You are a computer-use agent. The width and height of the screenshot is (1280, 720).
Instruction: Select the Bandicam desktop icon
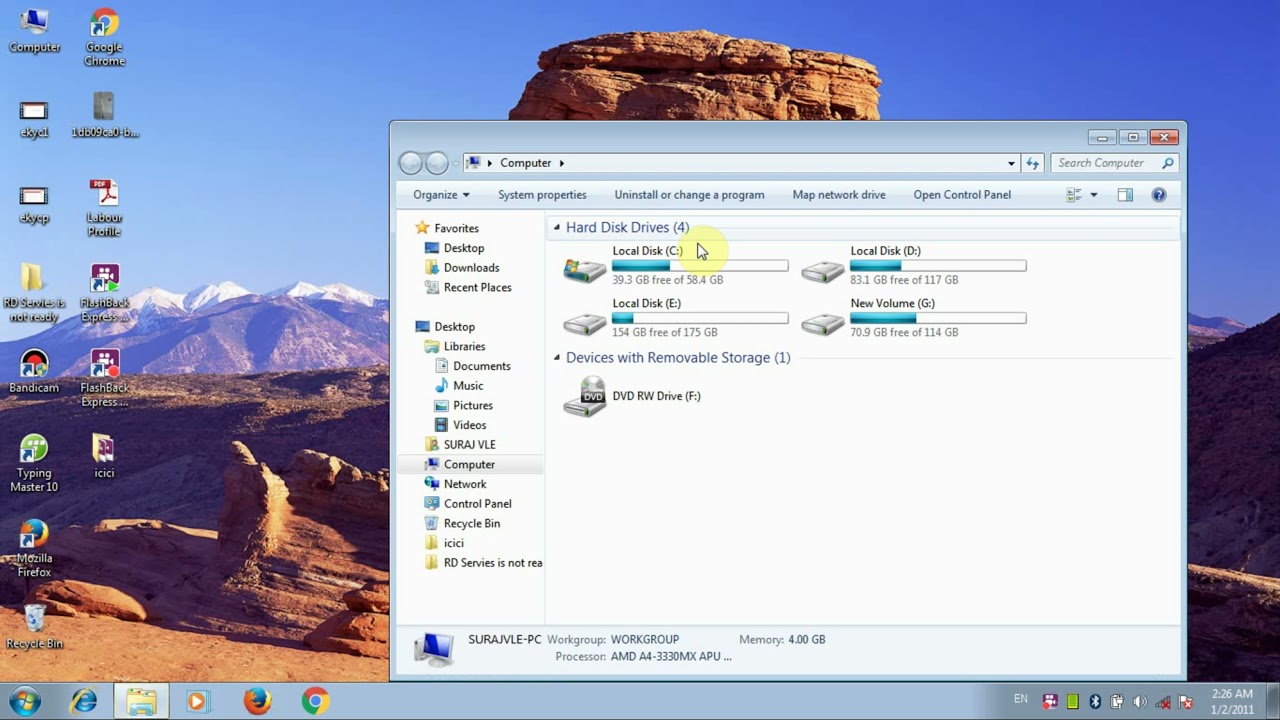click(x=34, y=372)
